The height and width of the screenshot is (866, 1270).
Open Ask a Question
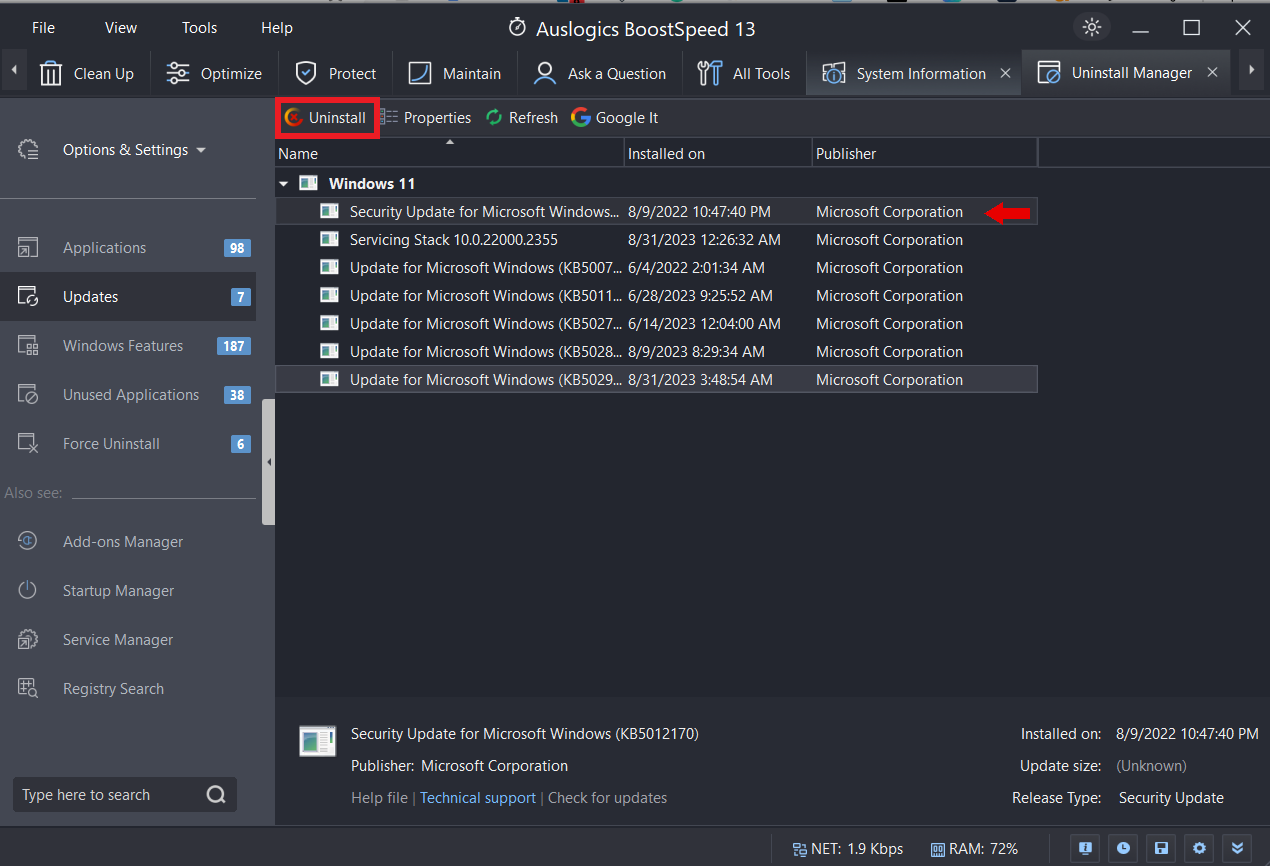[x=598, y=72]
